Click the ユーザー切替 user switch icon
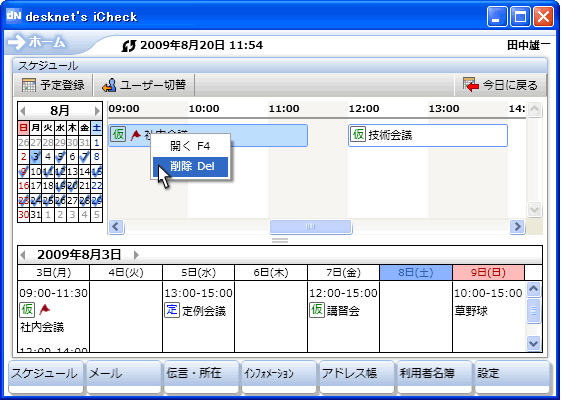Screen dimensions: 562x402 pos(109,85)
